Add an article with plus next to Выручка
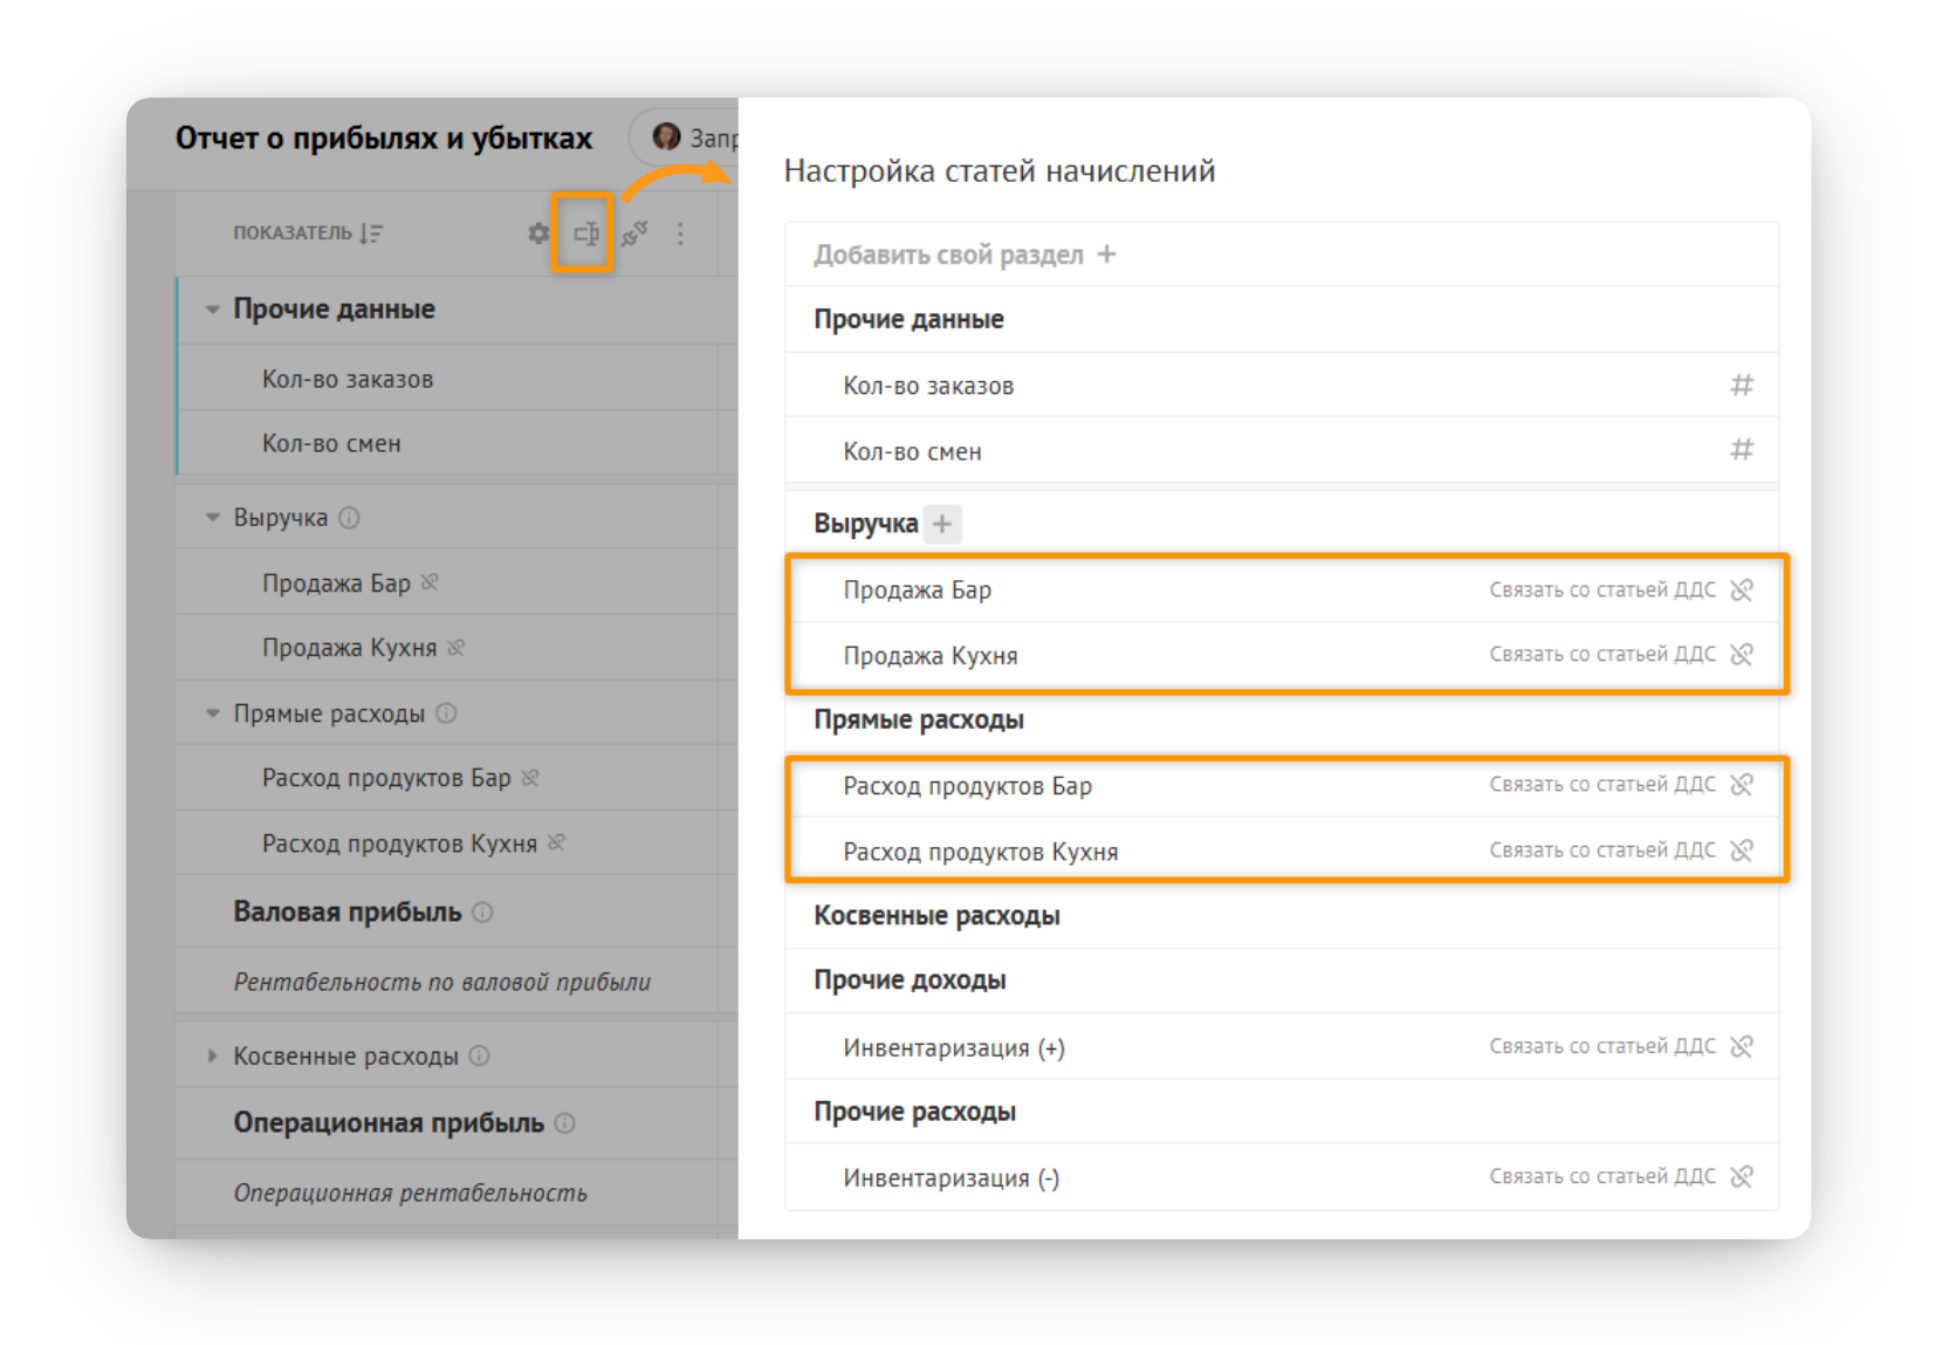The image size is (1939, 1345). point(942,523)
